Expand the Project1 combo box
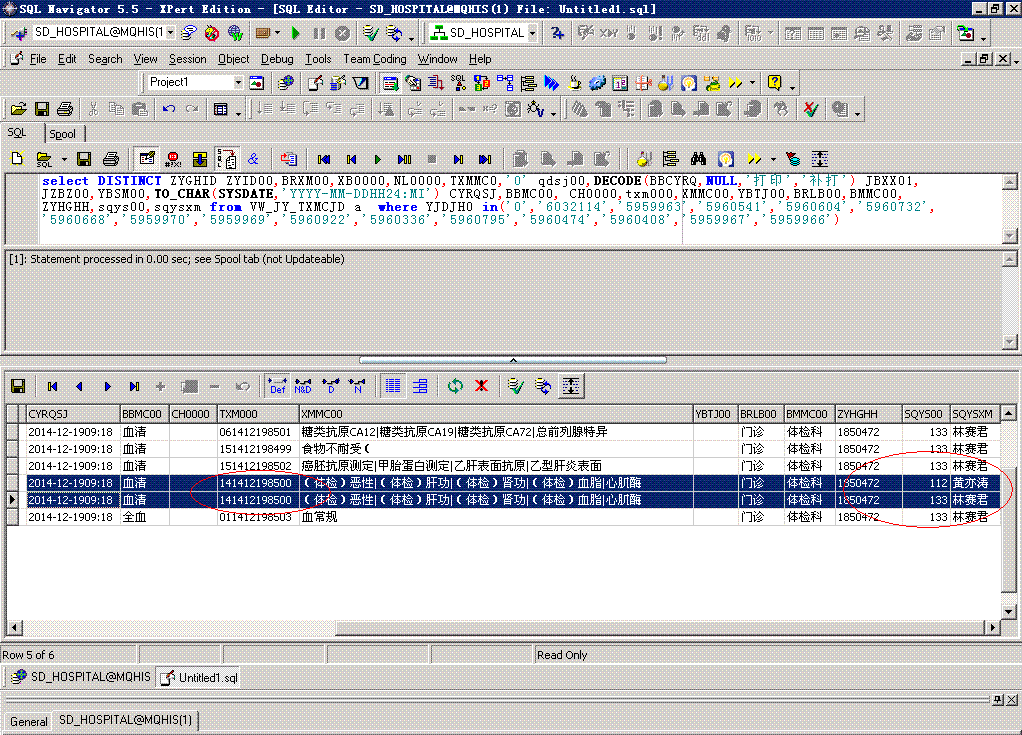This screenshot has width=1022, height=735. click(x=238, y=82)
